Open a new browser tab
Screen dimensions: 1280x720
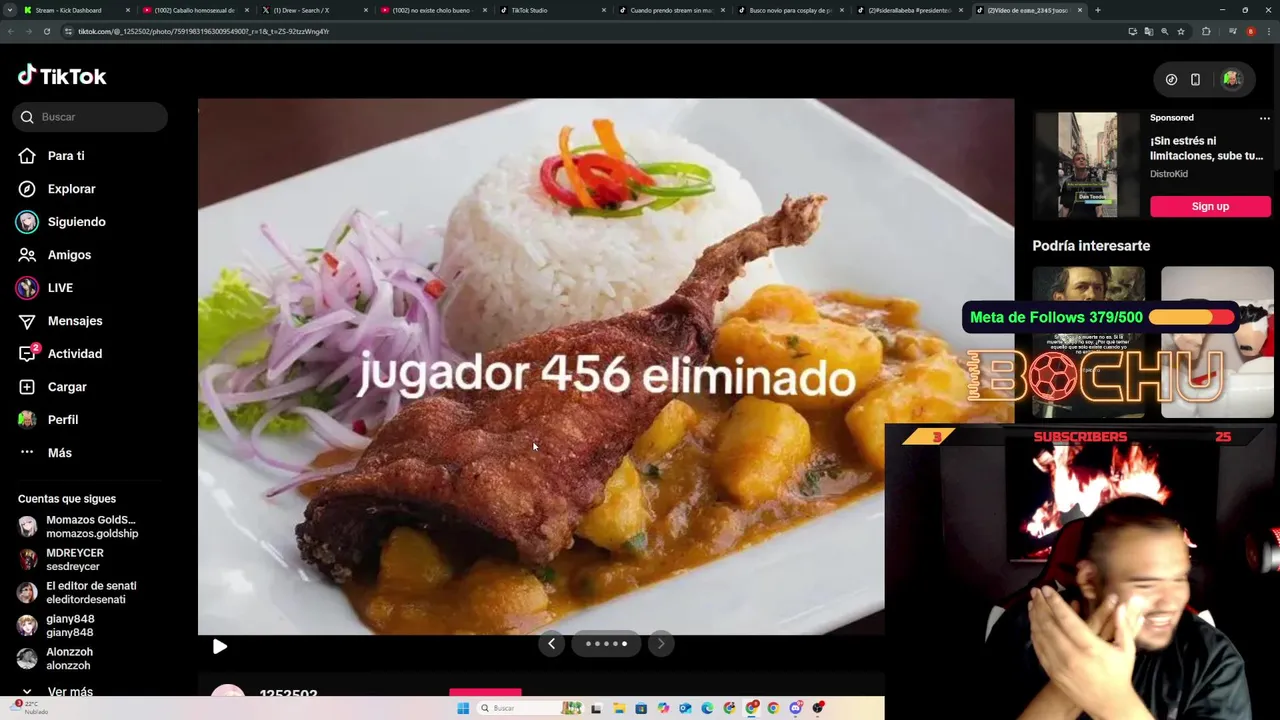1098,10
